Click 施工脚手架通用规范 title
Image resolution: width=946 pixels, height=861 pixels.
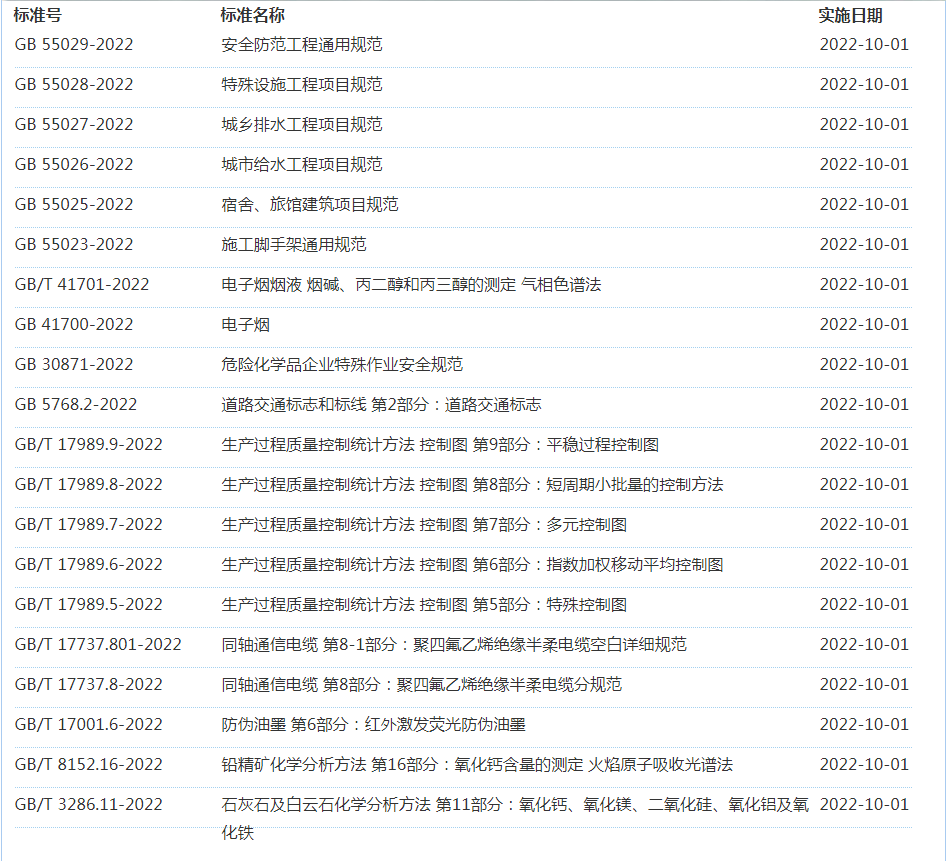coord(293,244)
